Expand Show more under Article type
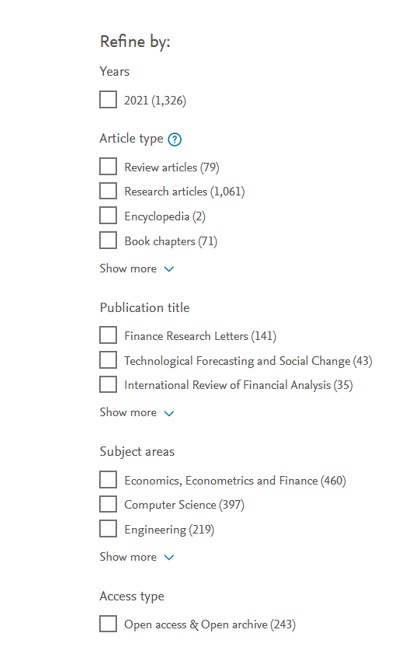 pyautogui.click(x=137, y=268)
